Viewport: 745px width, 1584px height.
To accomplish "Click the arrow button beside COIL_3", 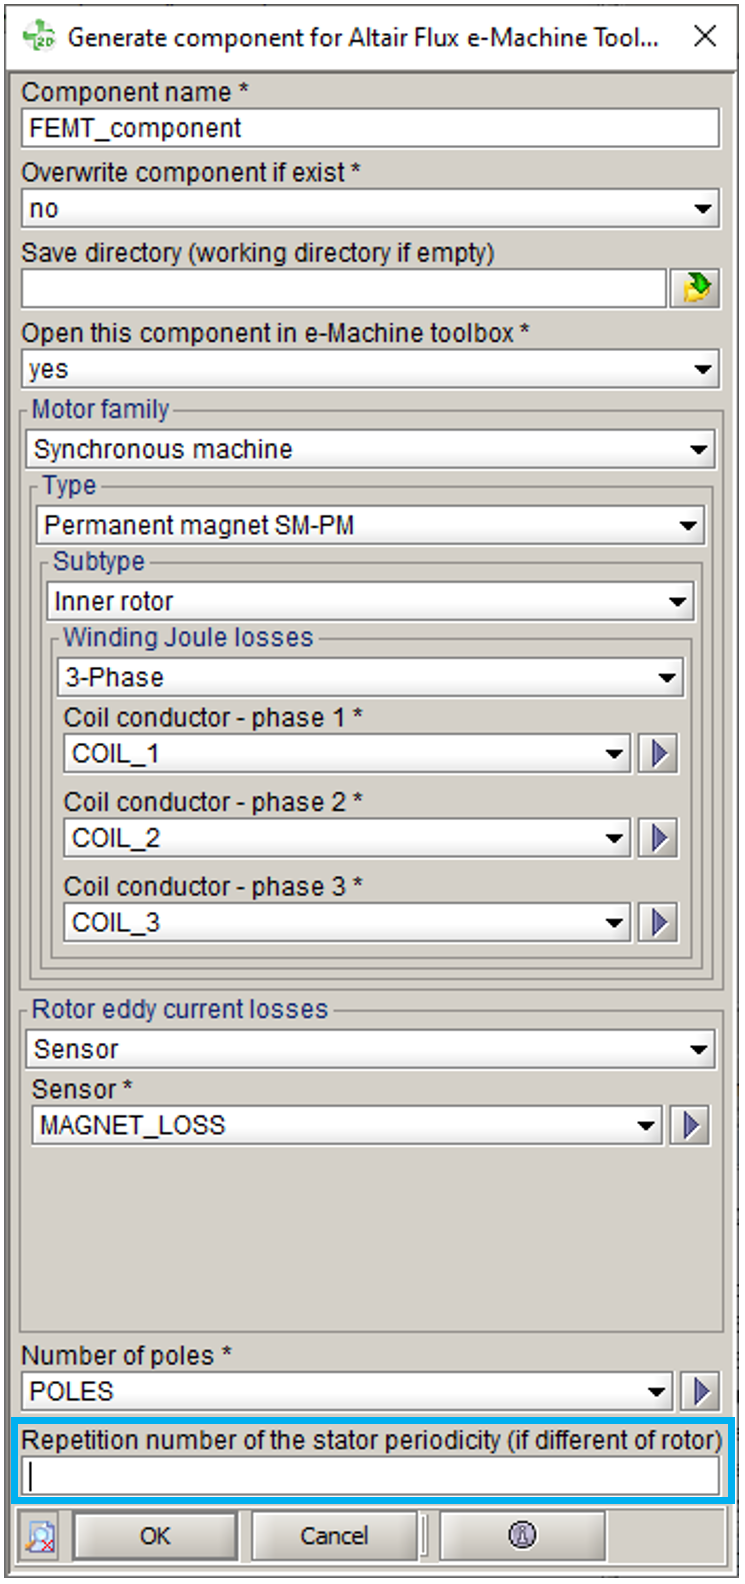I will coord(658,922).
